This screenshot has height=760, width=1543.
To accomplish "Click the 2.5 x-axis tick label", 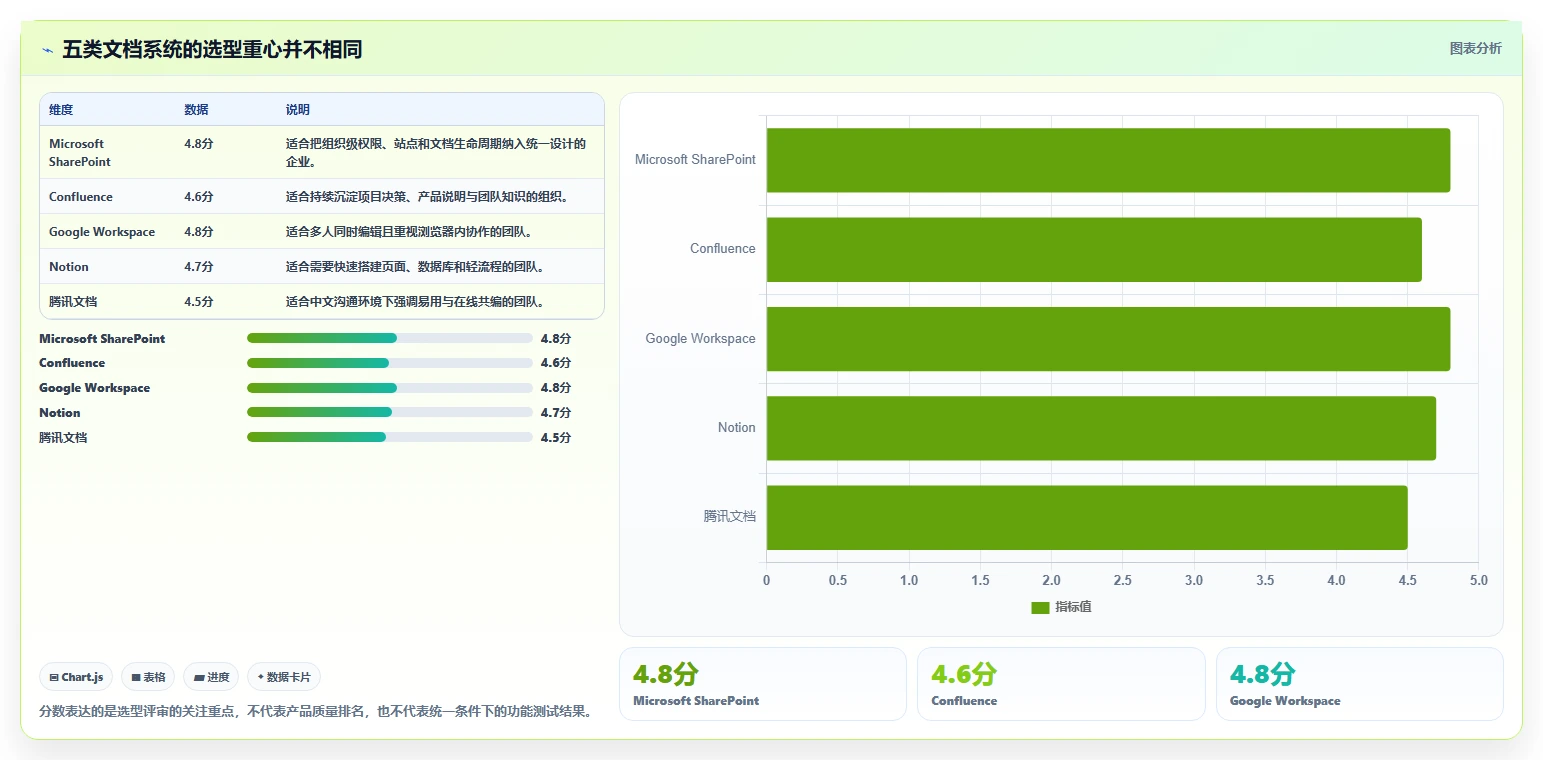I will pos(1122,581).
